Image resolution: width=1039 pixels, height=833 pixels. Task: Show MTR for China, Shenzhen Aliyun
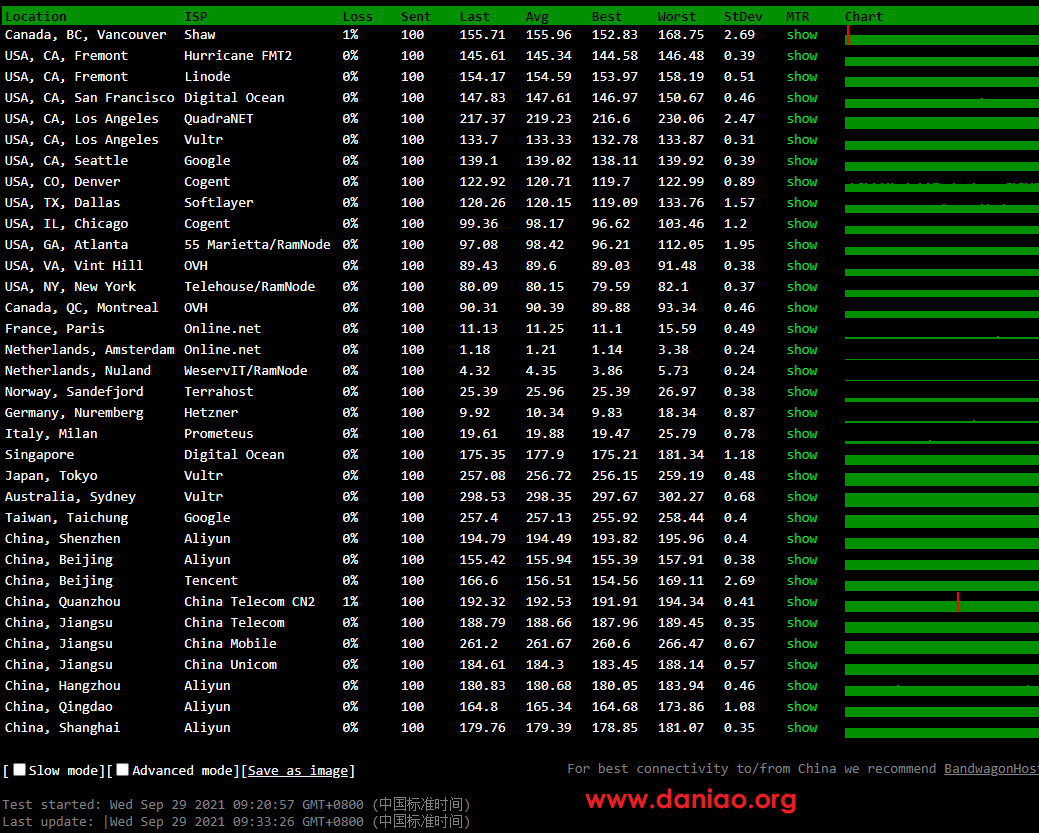[802, 539]
